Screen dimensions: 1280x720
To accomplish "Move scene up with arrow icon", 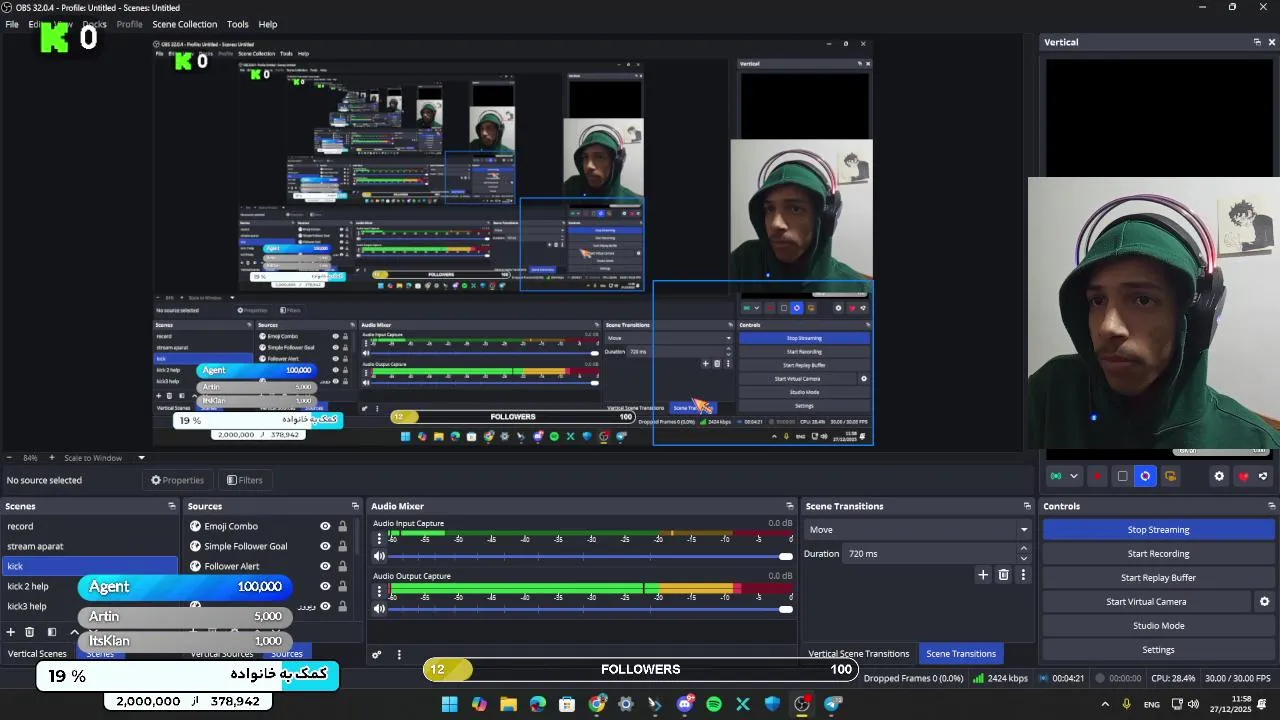I will [74, 632].
